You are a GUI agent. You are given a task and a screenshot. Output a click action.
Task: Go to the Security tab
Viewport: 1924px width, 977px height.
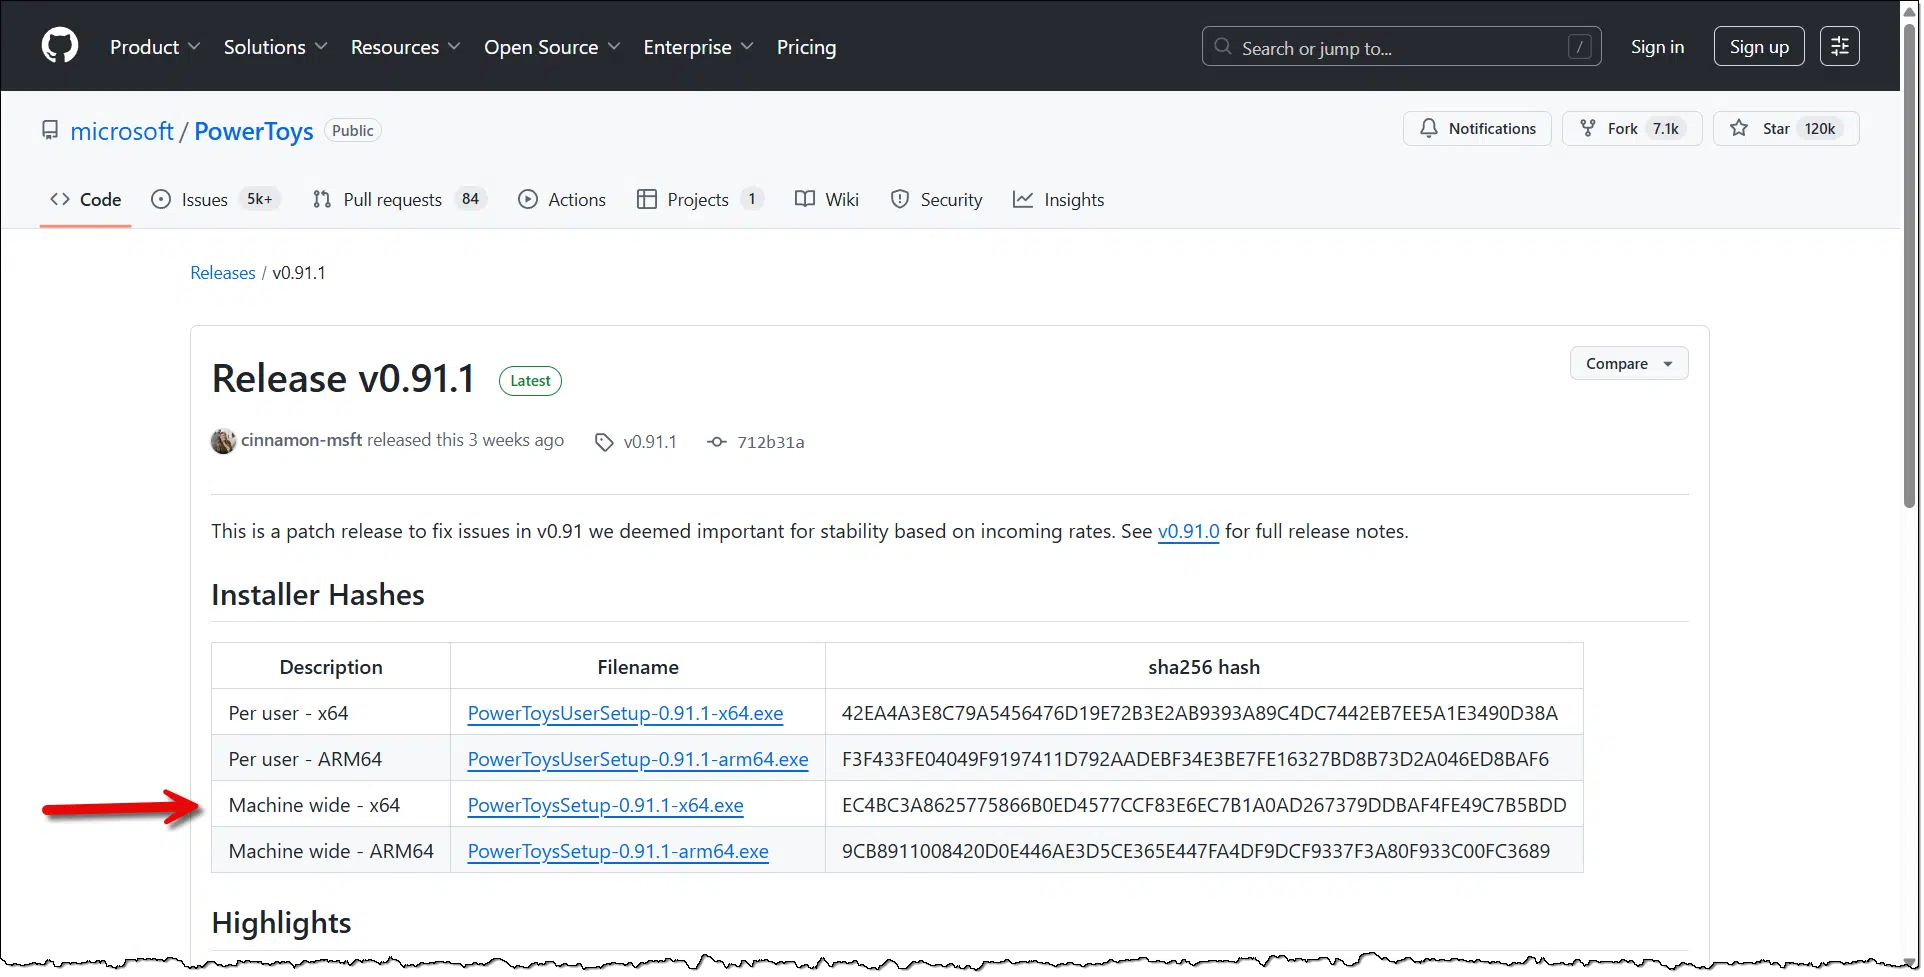point(937,199)
